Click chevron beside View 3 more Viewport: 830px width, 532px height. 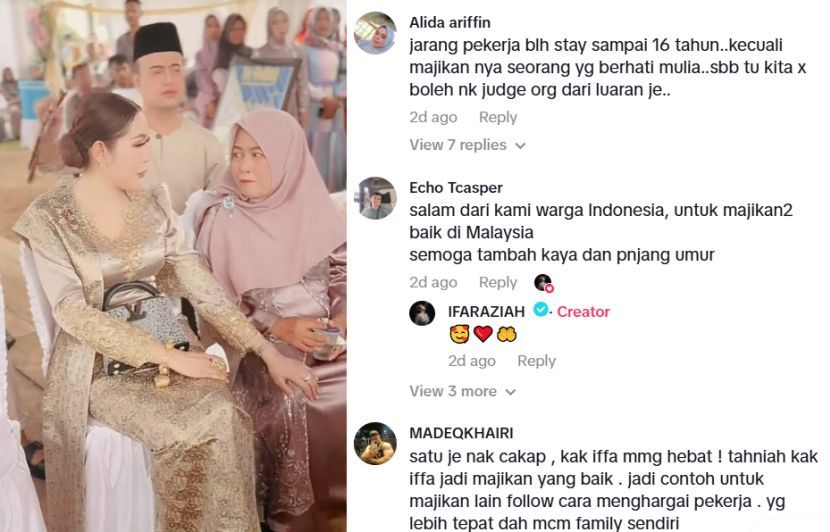point(510,392)
